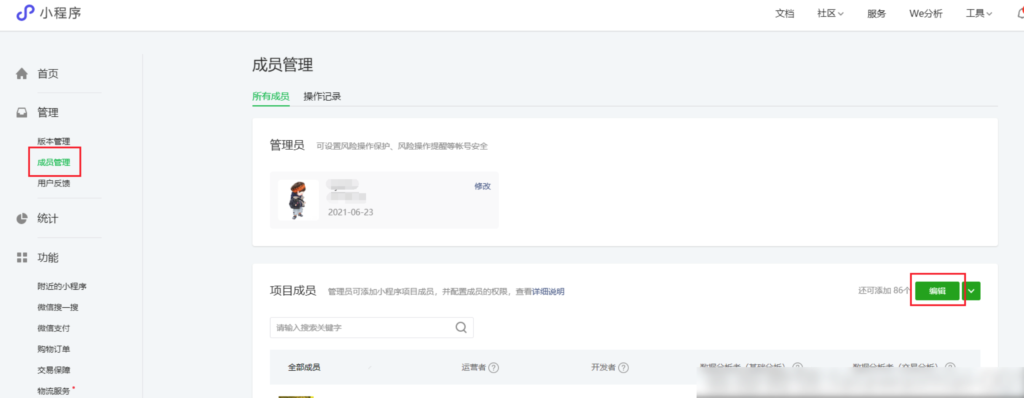The height and width of the screenshot is (398, 1024).
Task: Open 成员管理 in the sidebar
Action: coord(54,162)
